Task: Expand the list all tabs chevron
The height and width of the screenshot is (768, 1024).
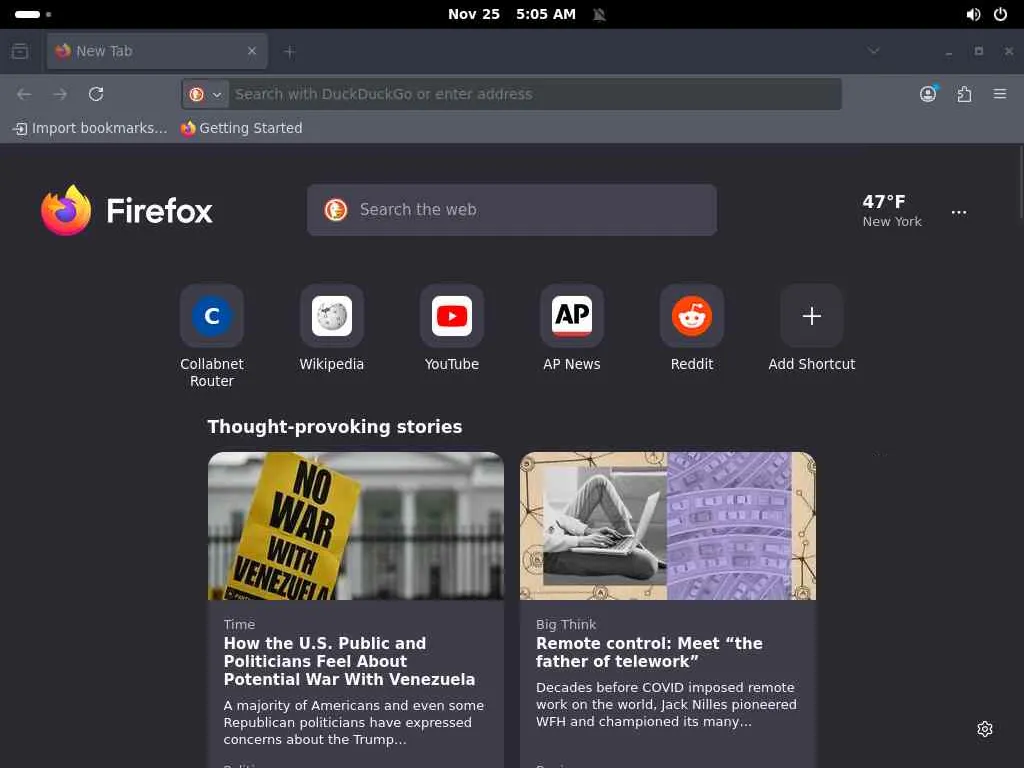Action: point(874,51)
